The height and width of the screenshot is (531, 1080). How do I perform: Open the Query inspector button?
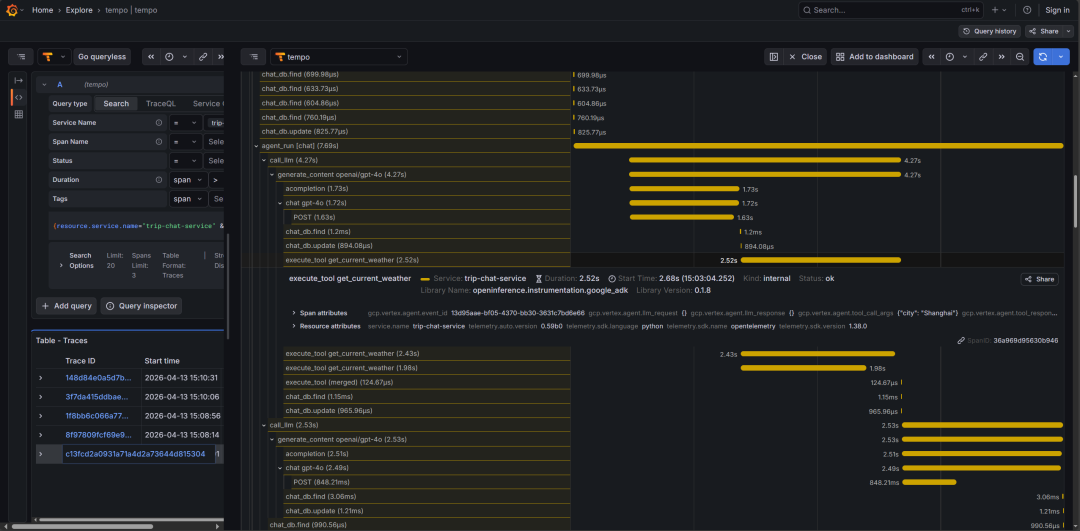pyautogui.click(x=141, y=306)
